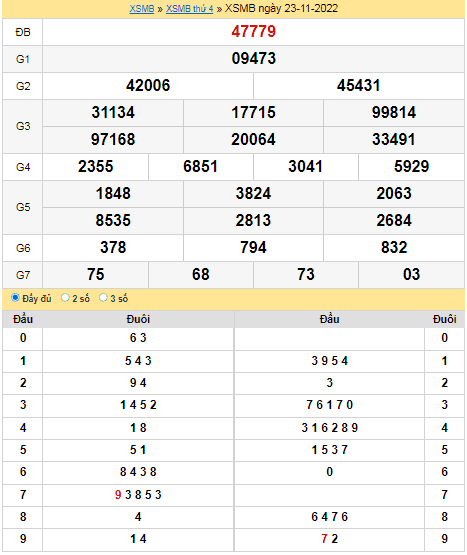Screen dimensions: 467x555
Task: Click the XSMB ngày 23-11-2022 title text
Action: click(x=281, y=8)
